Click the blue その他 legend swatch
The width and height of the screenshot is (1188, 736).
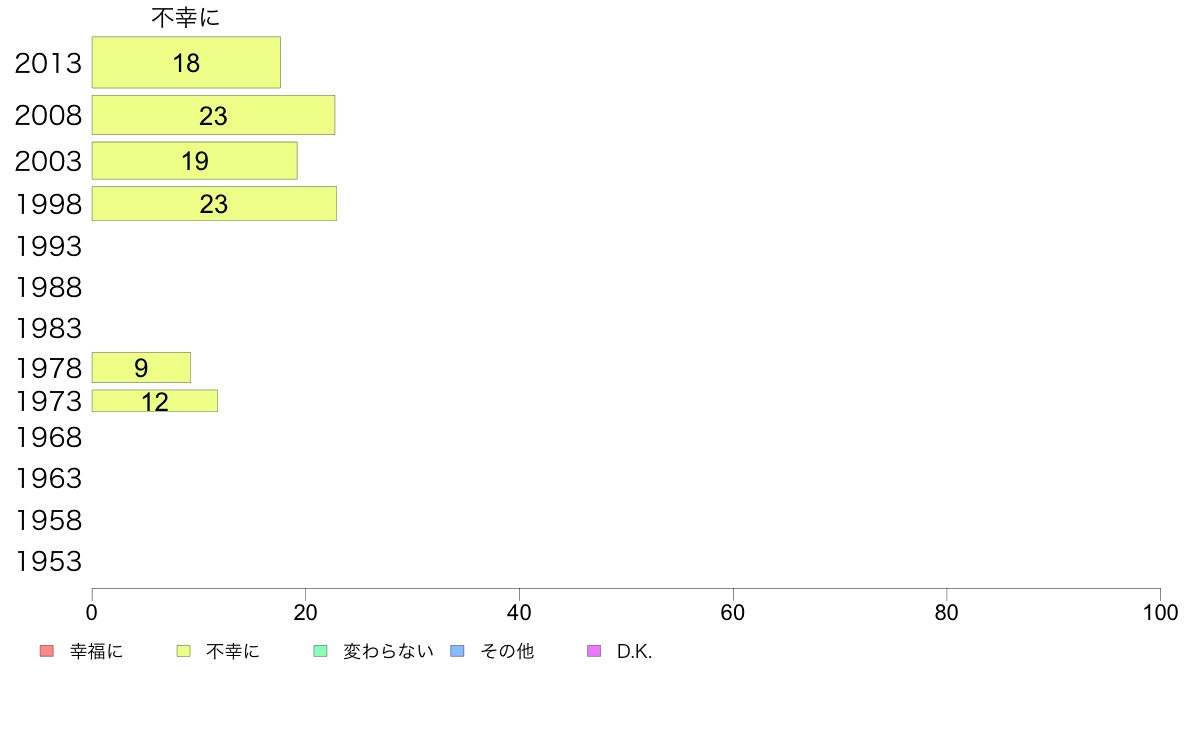[458, 651]
